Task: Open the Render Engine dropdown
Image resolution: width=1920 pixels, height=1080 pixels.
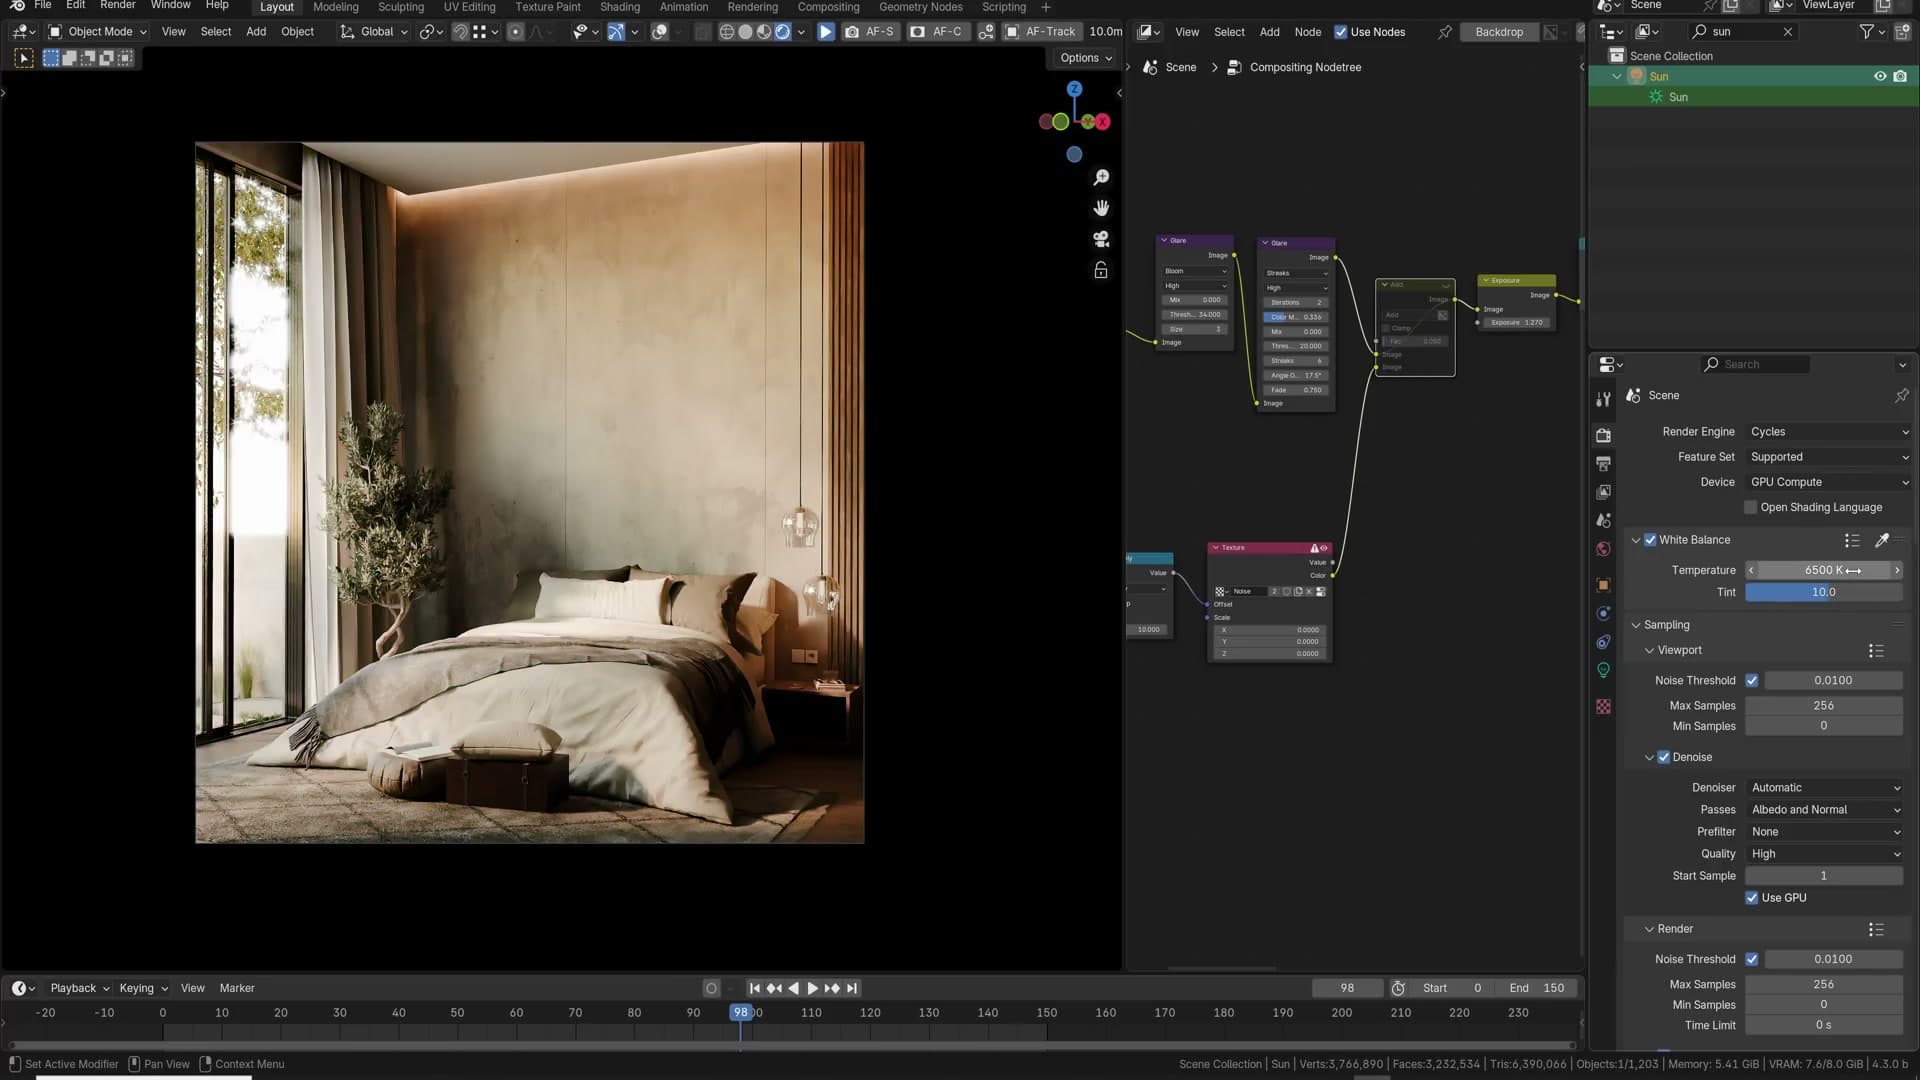Action: click(x=1829, y=432)
